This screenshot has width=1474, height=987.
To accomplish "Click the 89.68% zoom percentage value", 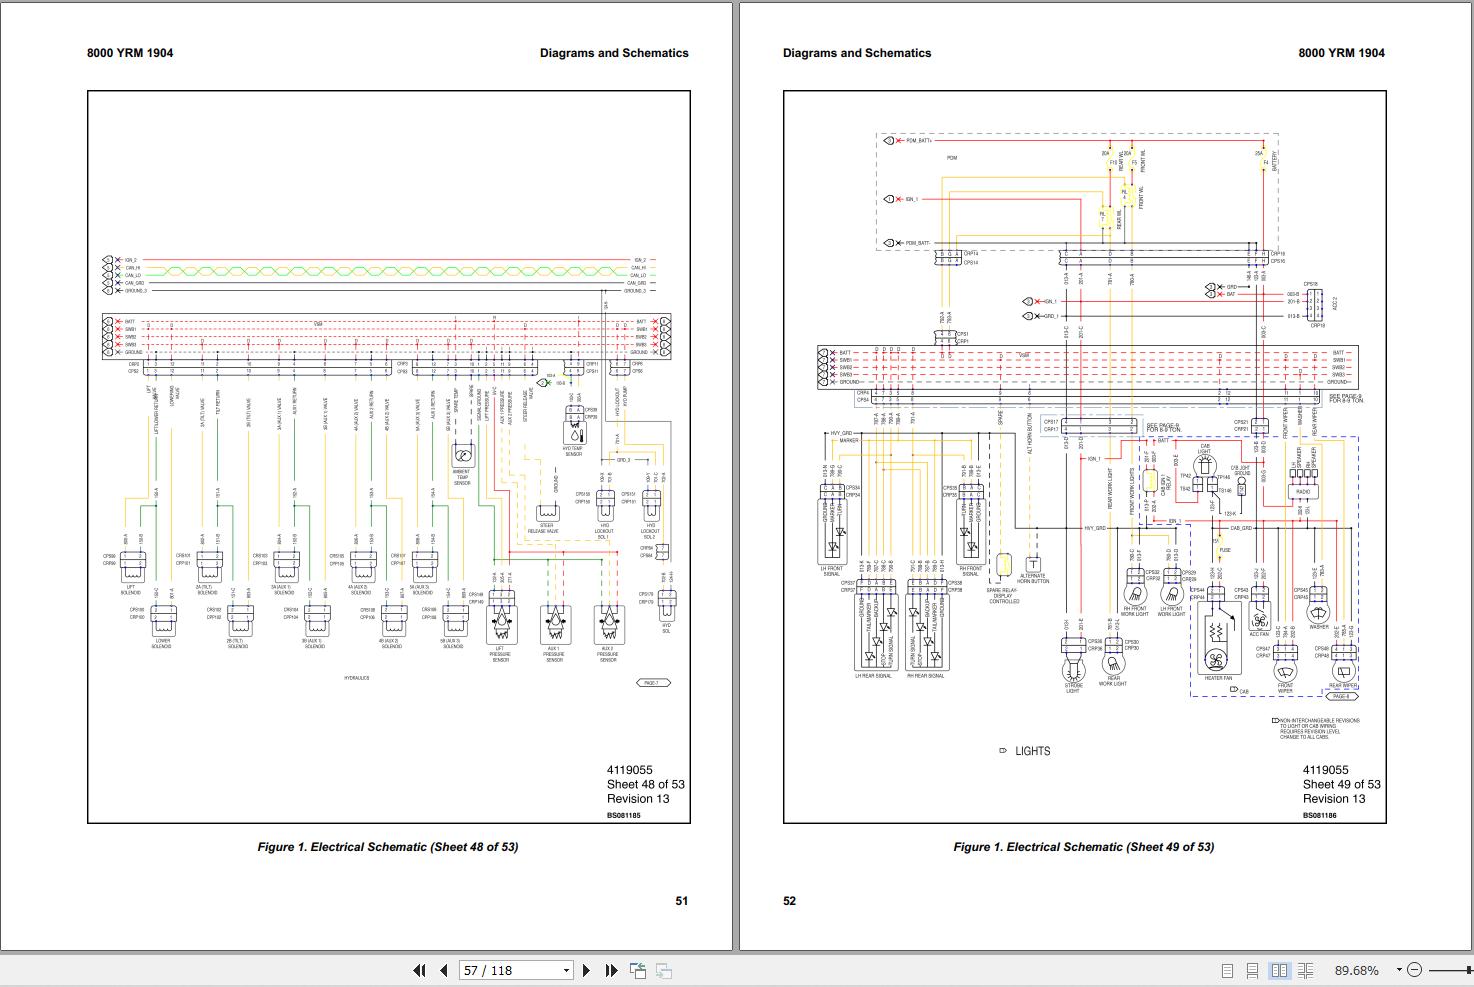I will tap(1356, 970).
